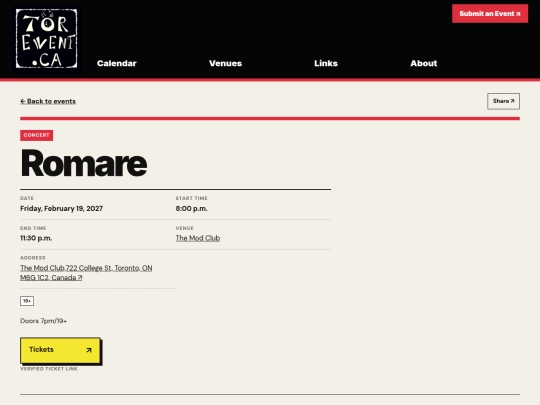Screen dimensions: 540x405
Task: Click the arrow icon on Tickets button
Action: [x=89, y=350]
